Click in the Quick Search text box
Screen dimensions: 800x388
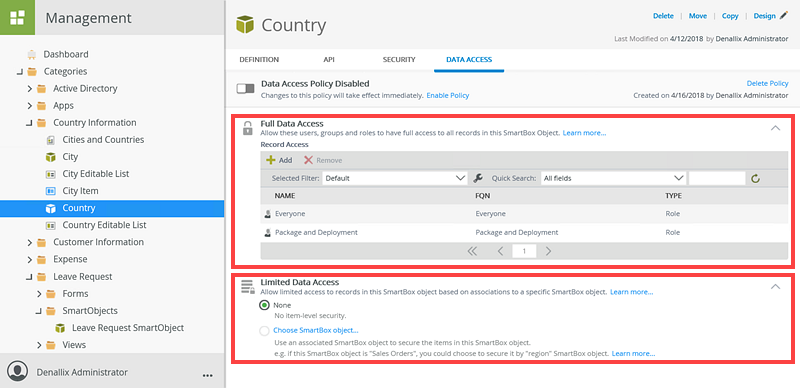coord(717,178)
